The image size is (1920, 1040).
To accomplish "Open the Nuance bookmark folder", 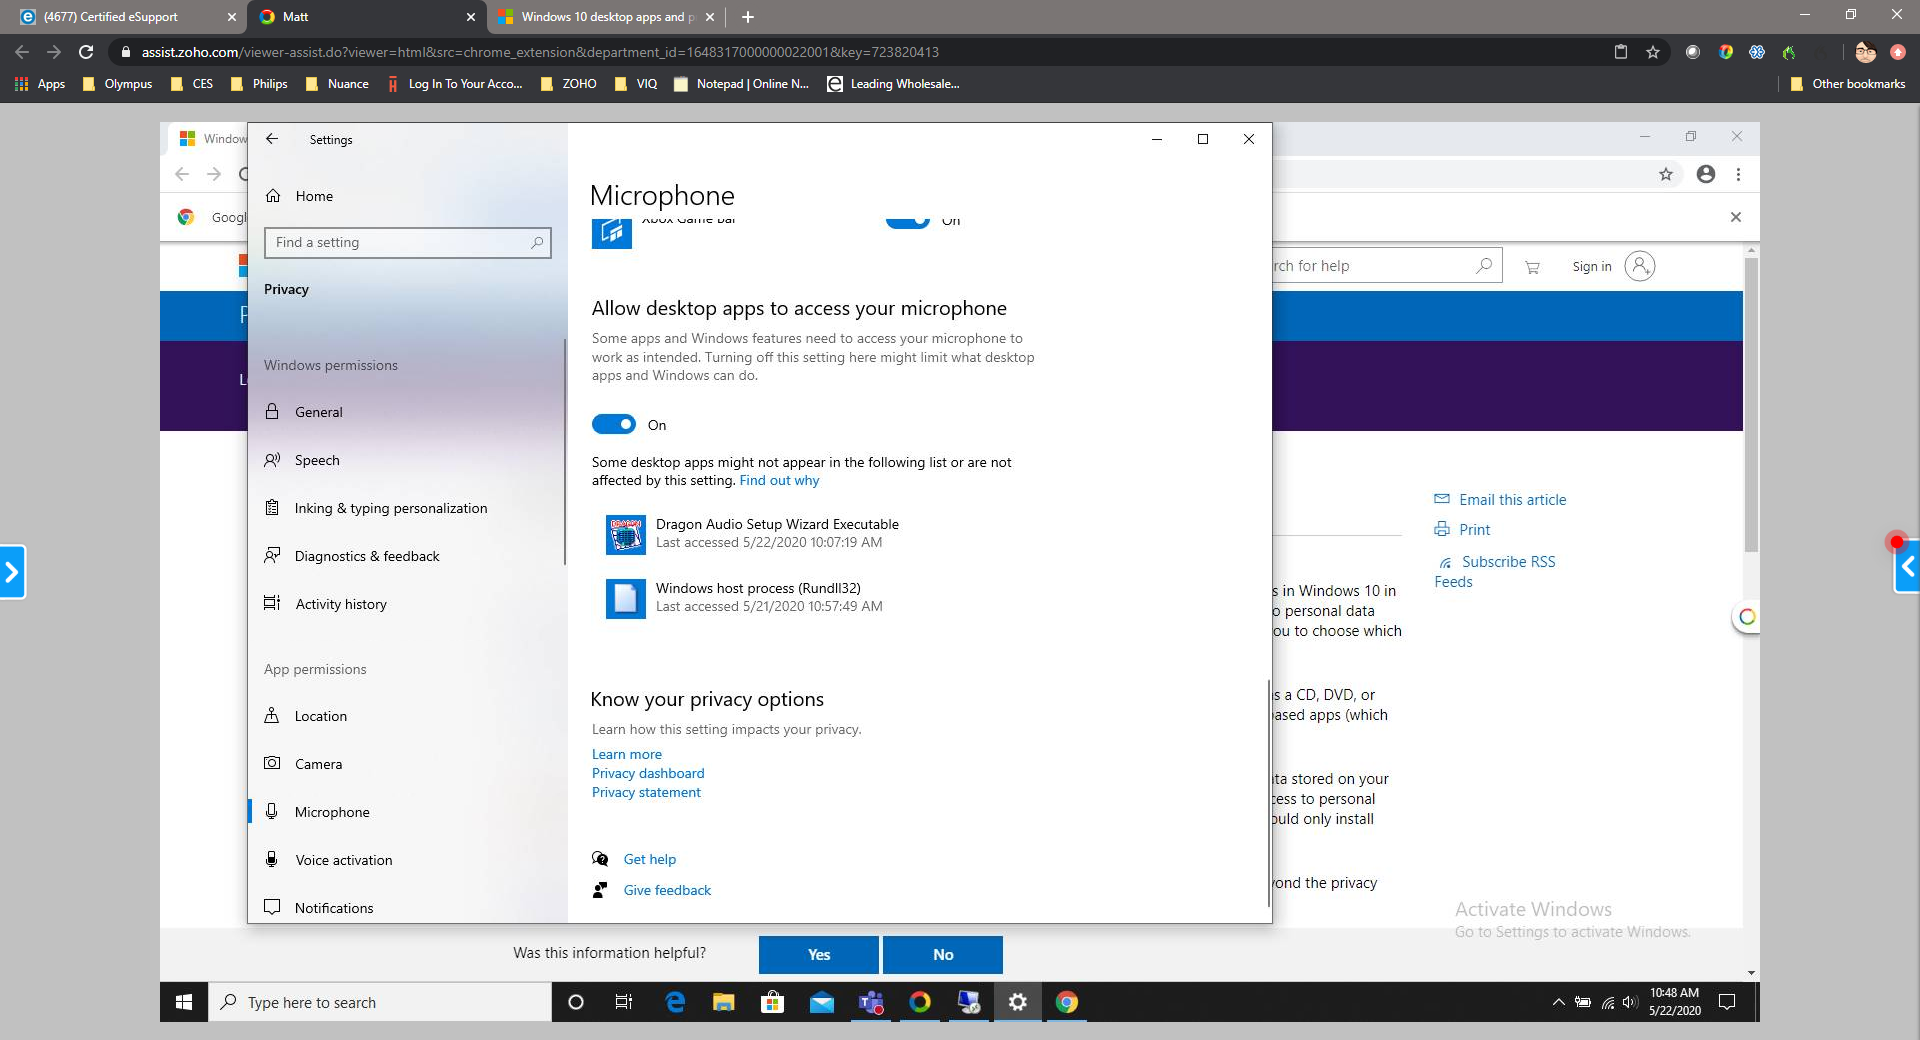I will click(x=337, y=84).
